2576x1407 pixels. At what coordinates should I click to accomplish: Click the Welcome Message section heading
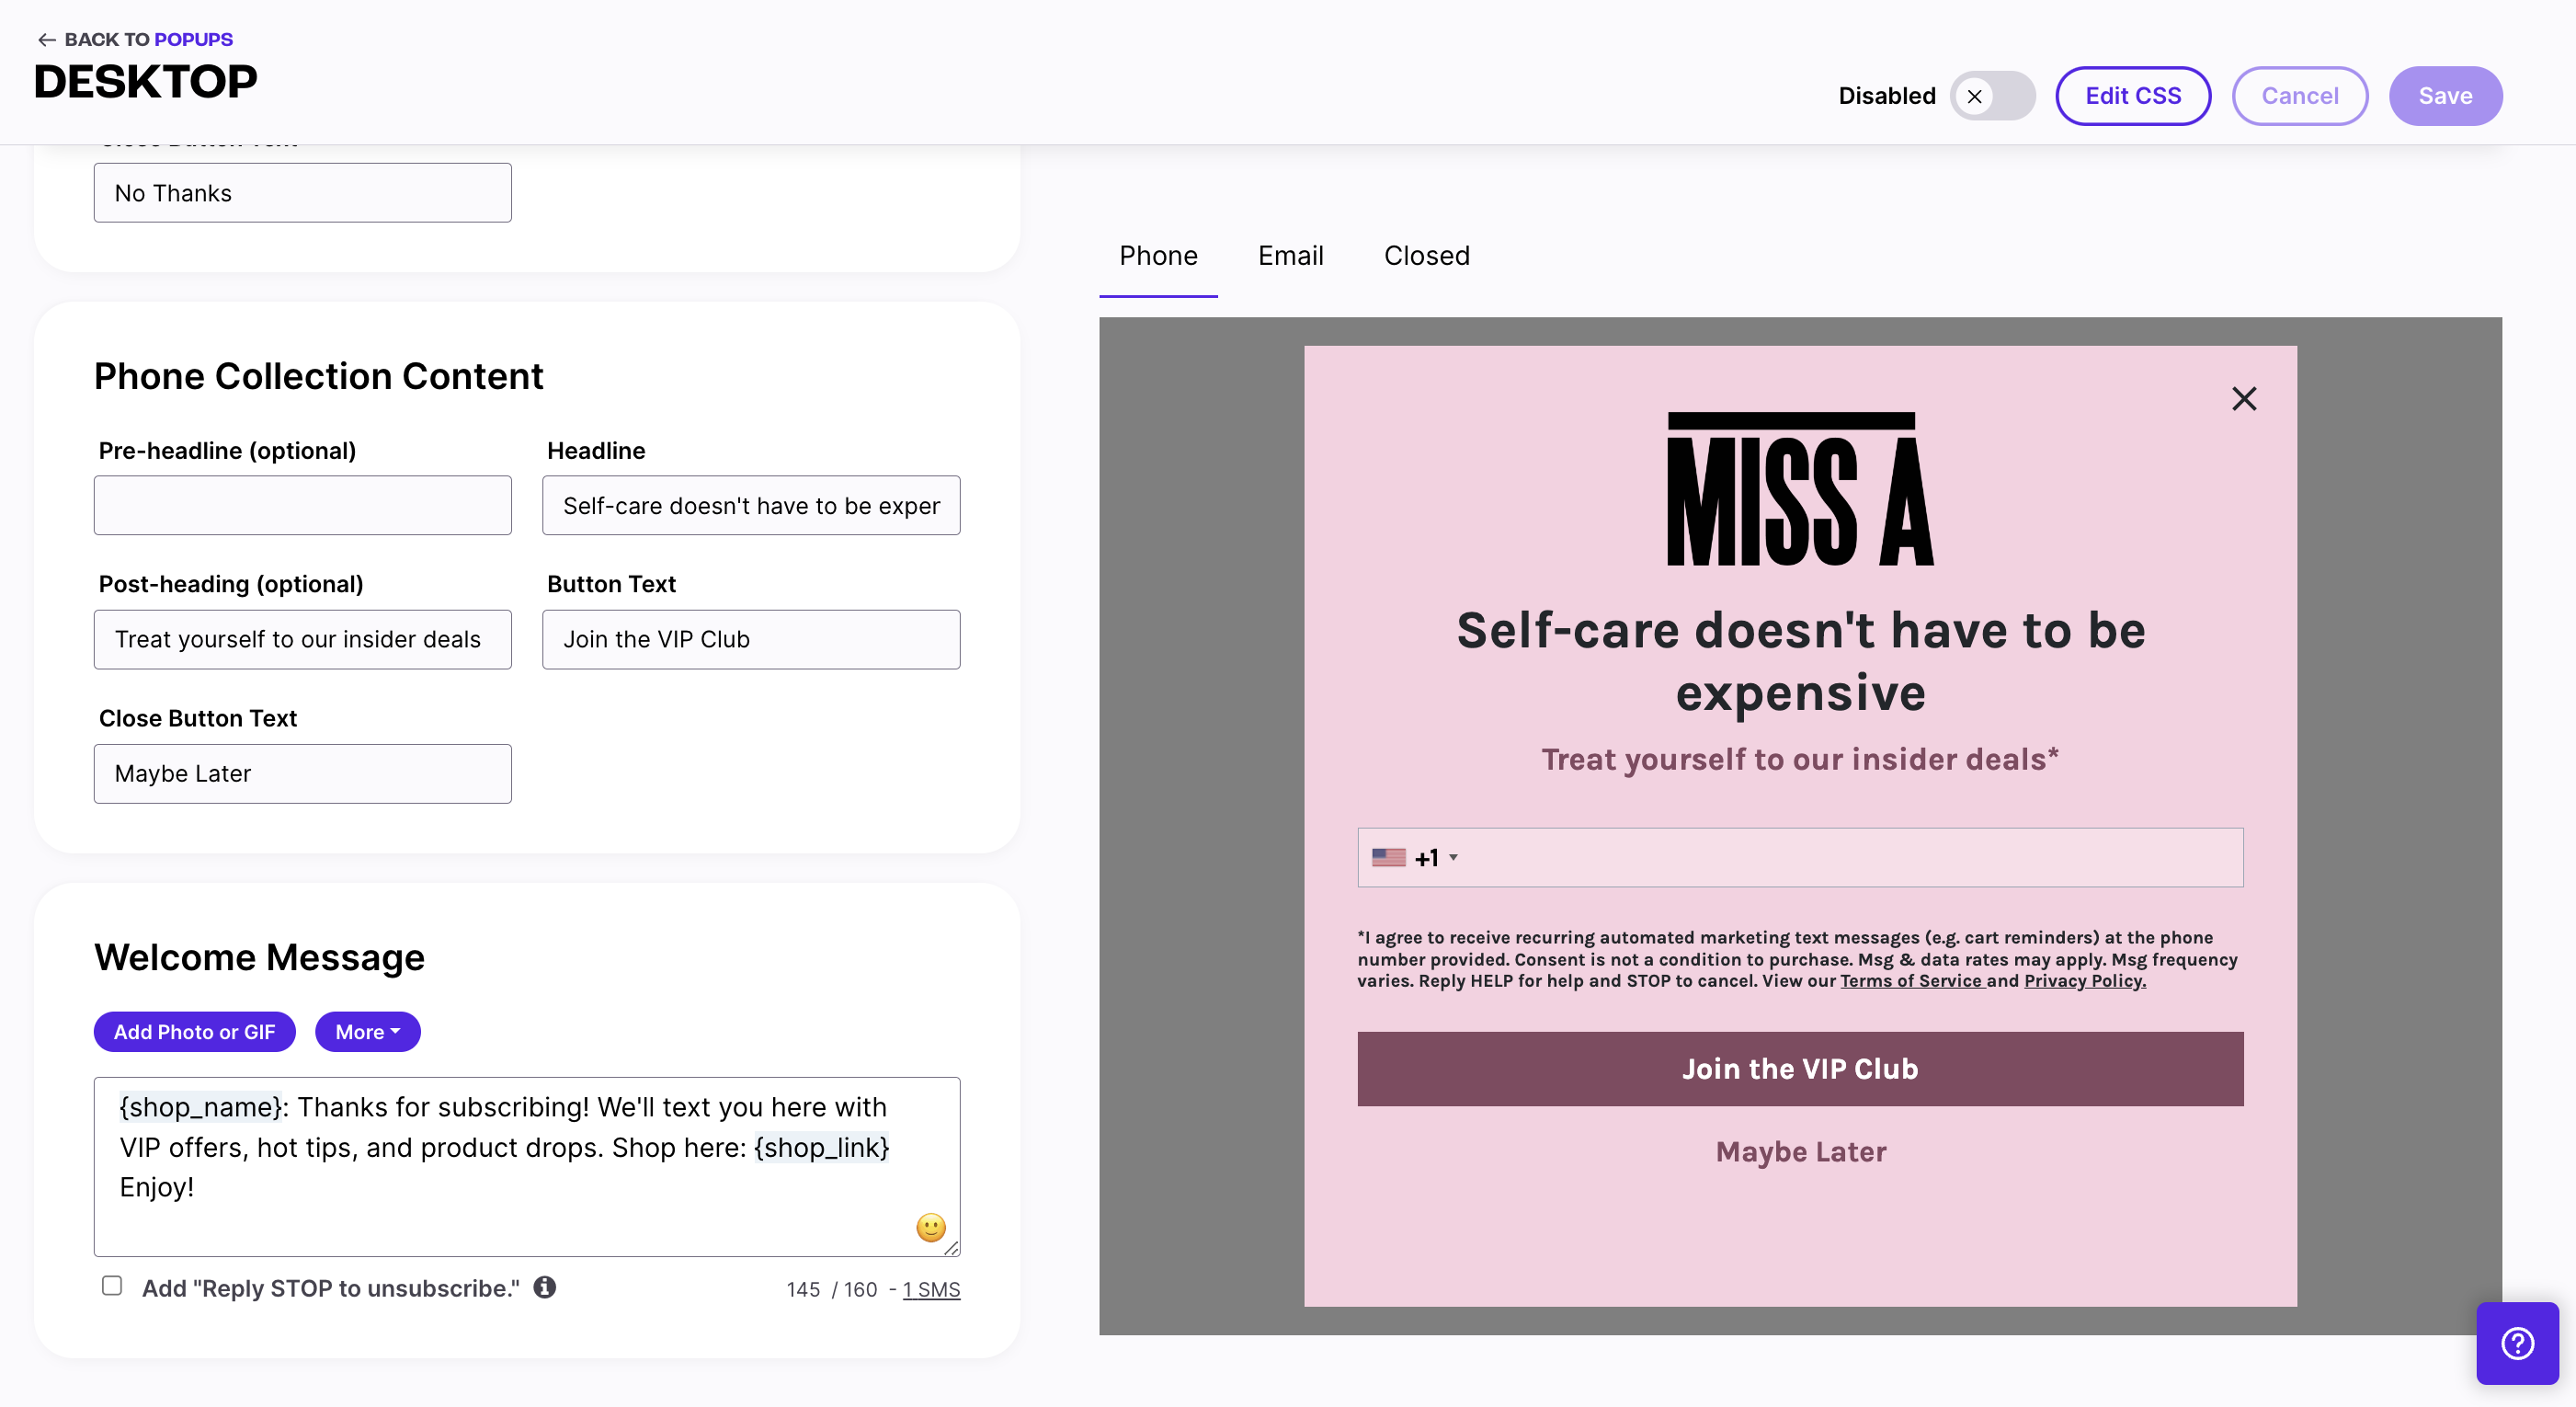(x=259, y=957)
